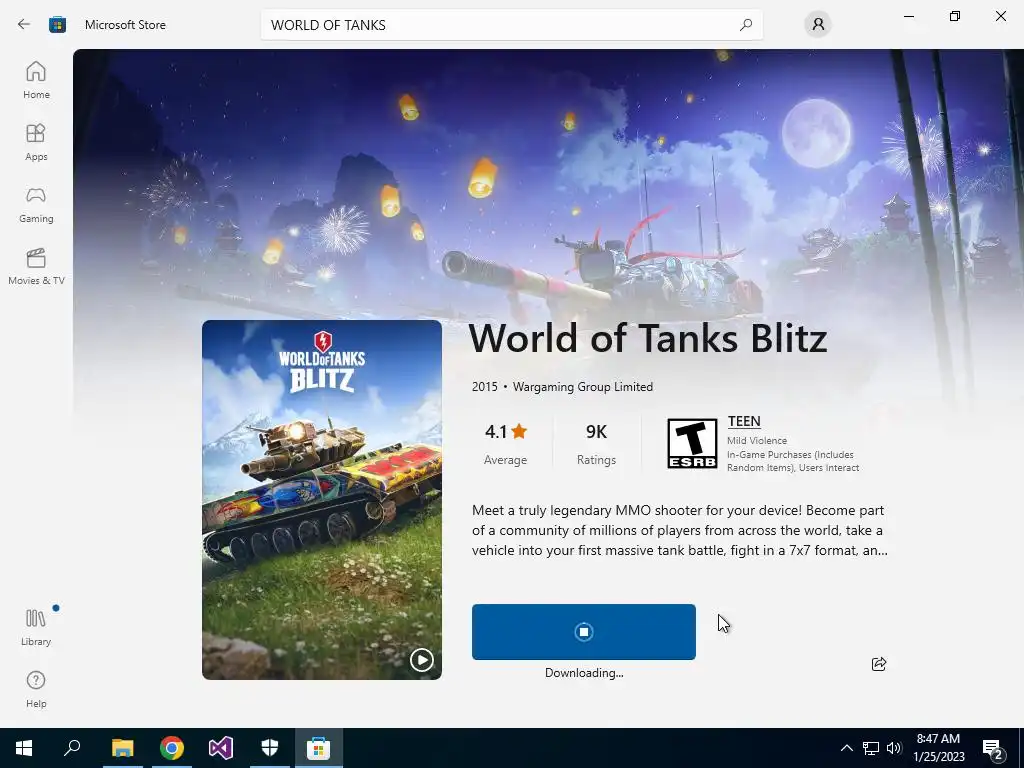Click the Share icon

[879, 664]
